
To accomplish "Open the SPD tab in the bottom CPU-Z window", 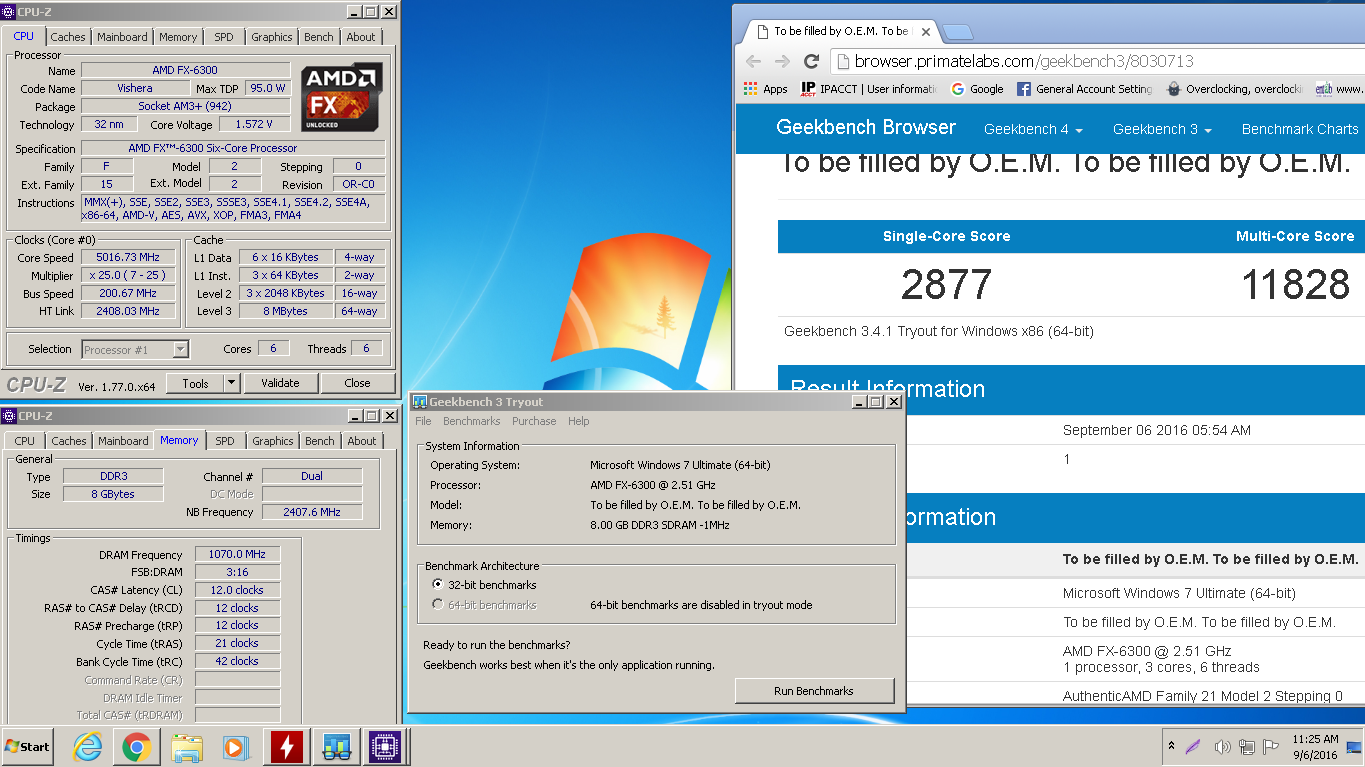I will 225,441.
